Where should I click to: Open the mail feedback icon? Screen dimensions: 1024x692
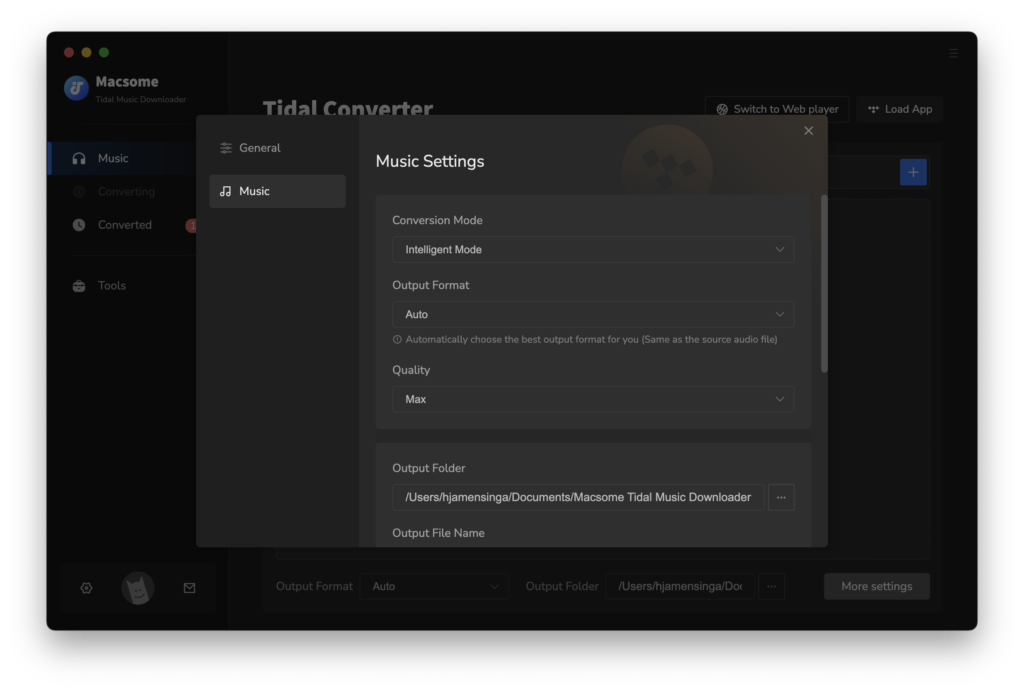pyautogui.click(x=189, y=588)
